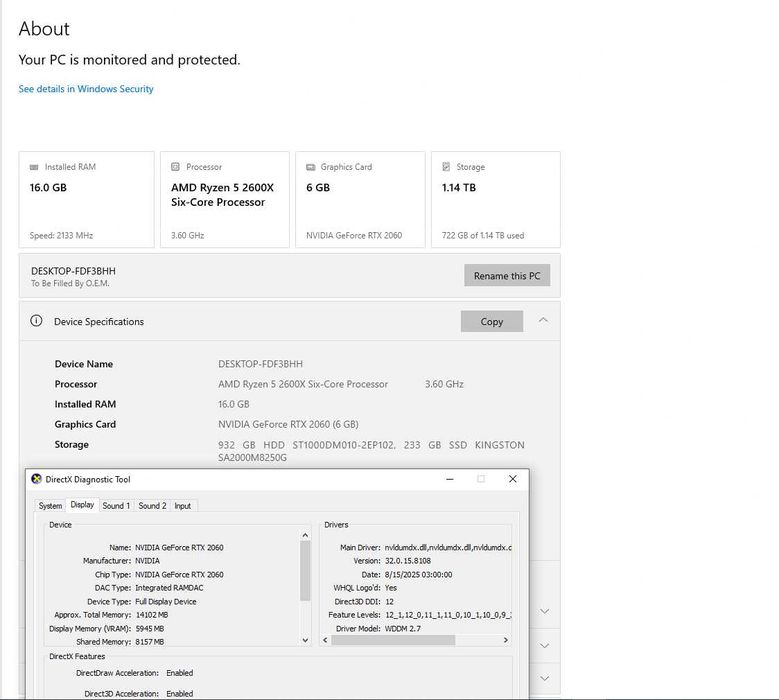Screen dimensions: 779x700
Task: Click the Rename this PC button
Action: (507, 275)
